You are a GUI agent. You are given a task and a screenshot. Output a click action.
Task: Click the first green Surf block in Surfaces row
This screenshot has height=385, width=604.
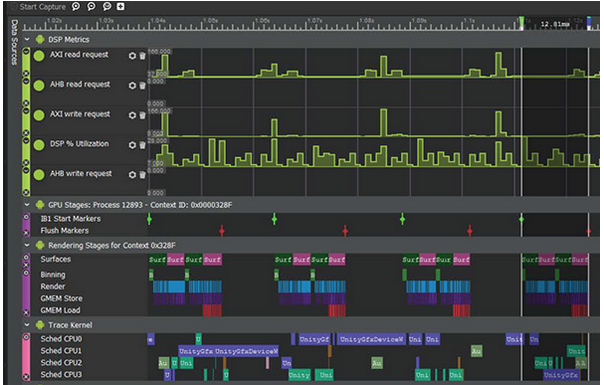click(158, 259)
